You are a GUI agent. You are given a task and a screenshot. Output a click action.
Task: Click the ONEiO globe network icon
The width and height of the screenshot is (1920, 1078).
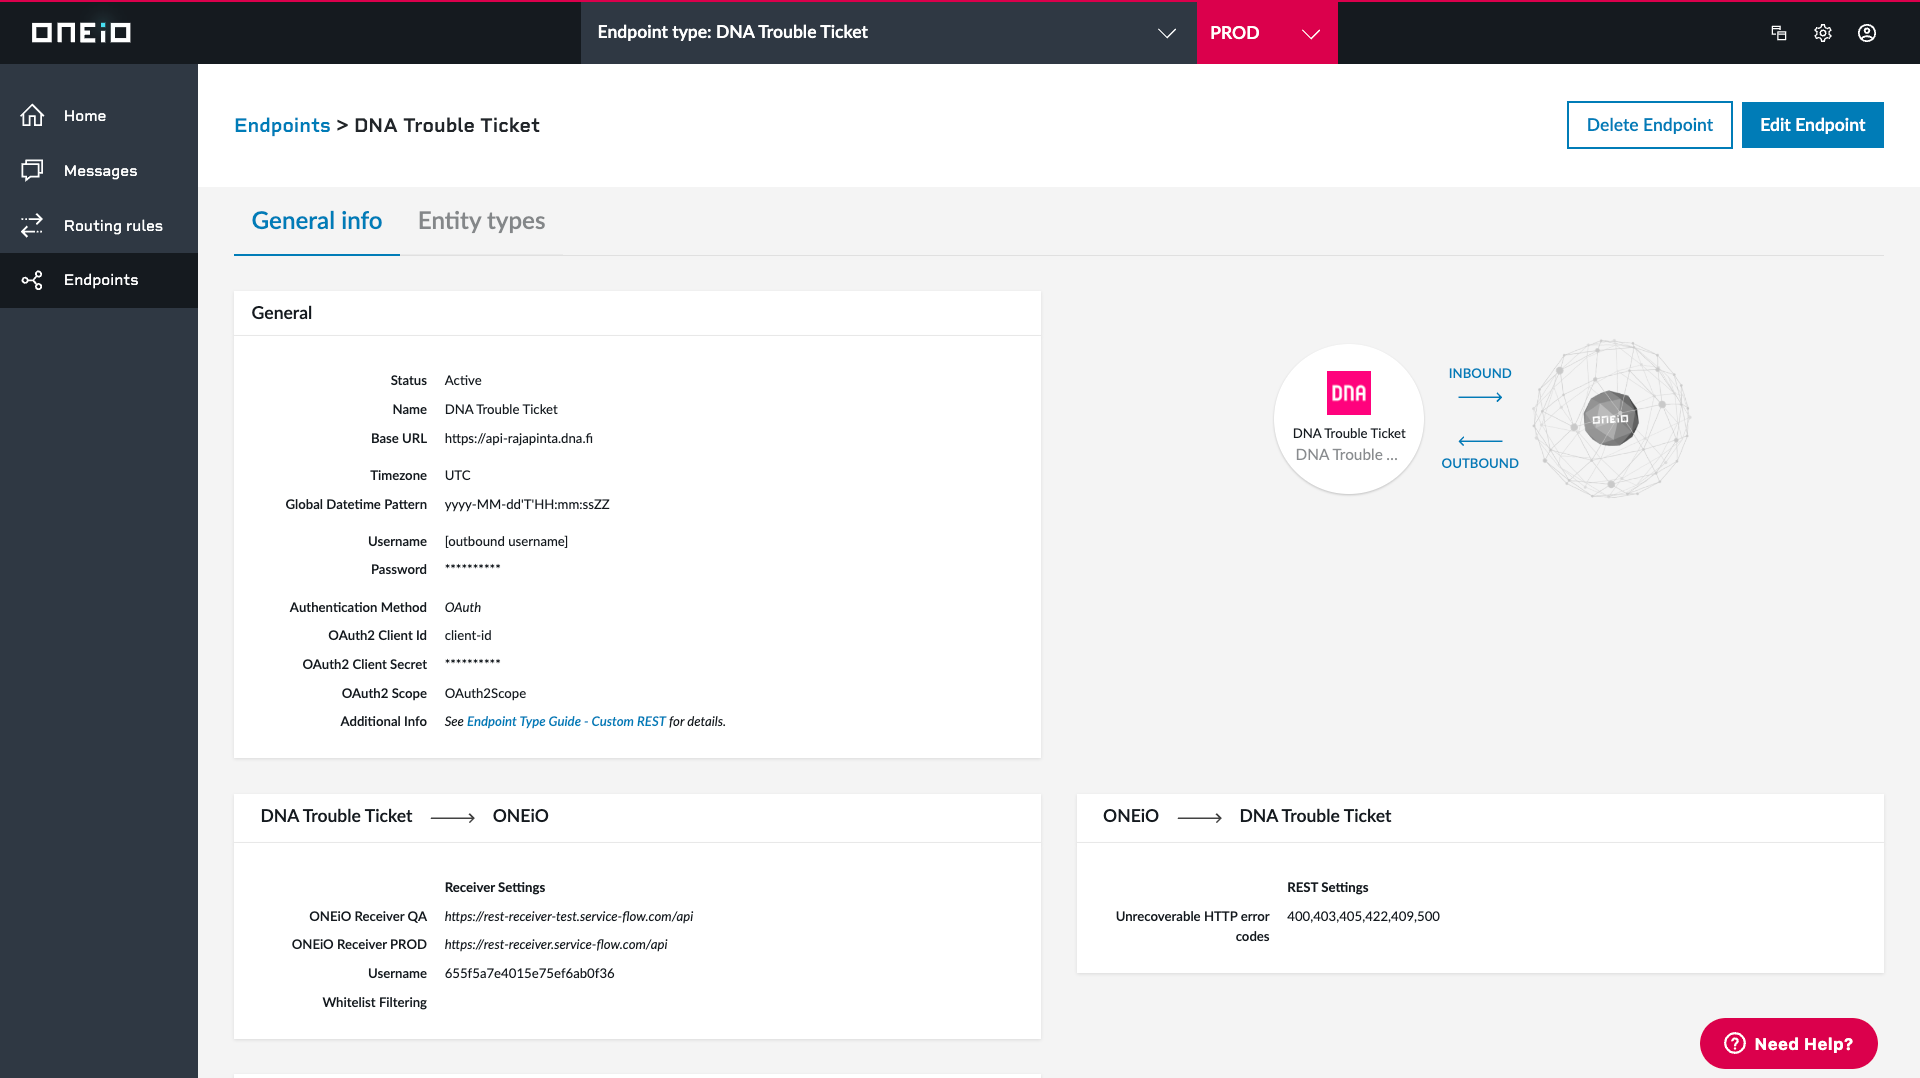point(1611,419)
